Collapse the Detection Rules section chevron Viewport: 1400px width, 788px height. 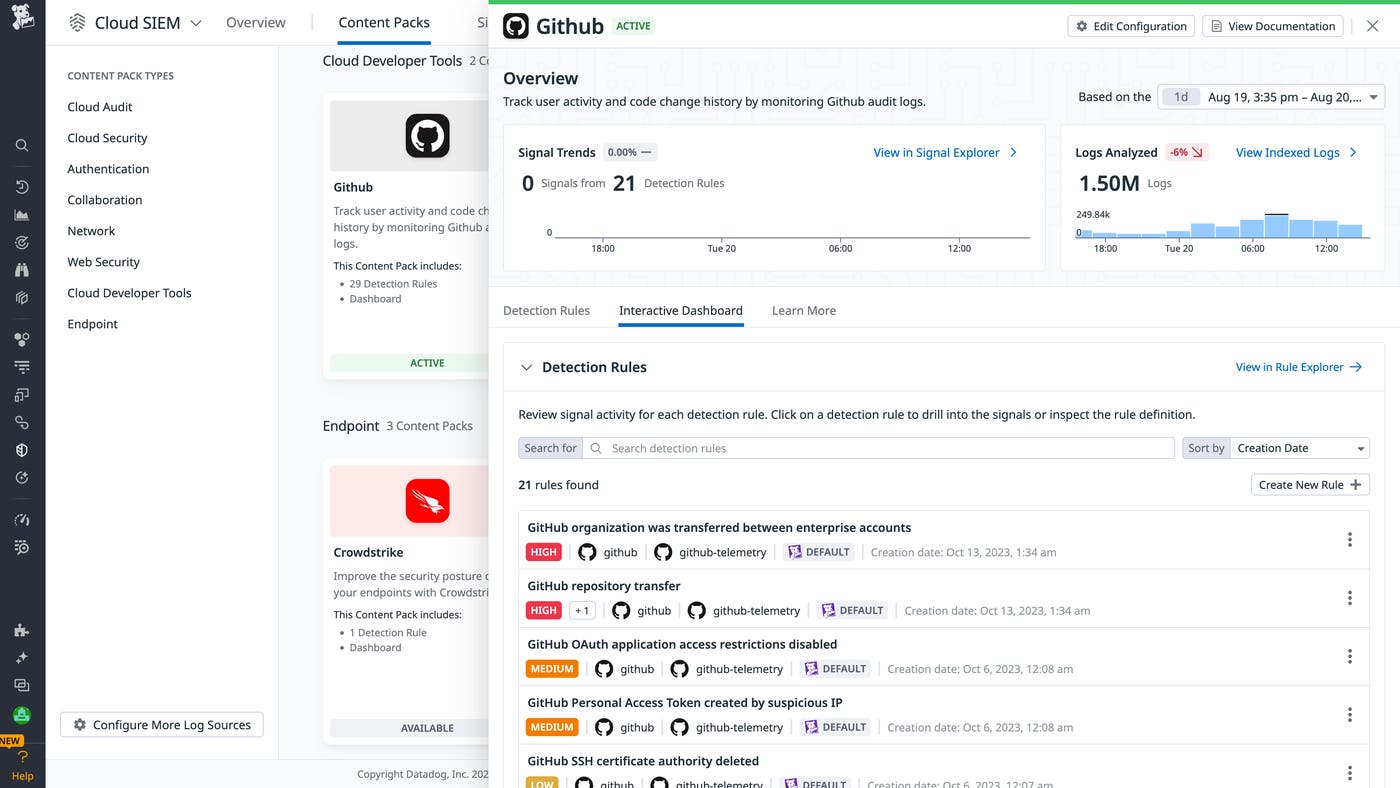tap(526, 367)
